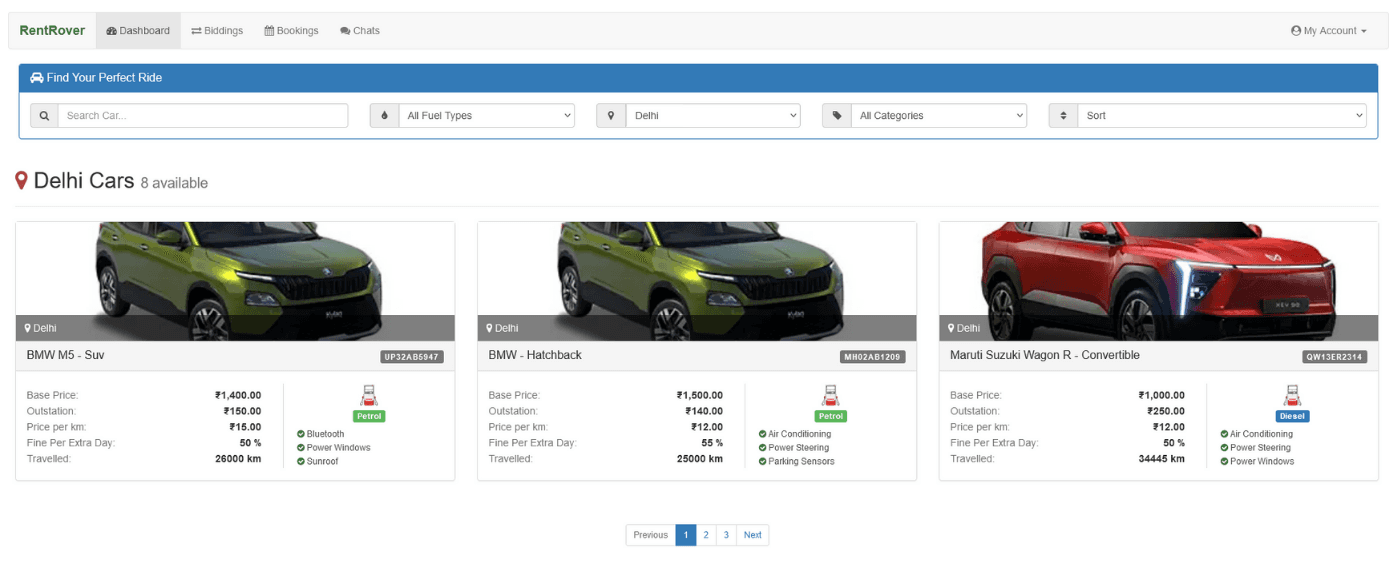Image resolution: width=1400 pixels, height=562 pixels.
Task: Click the Parking Sensors check icon
Action: click(x=763, y=461)
